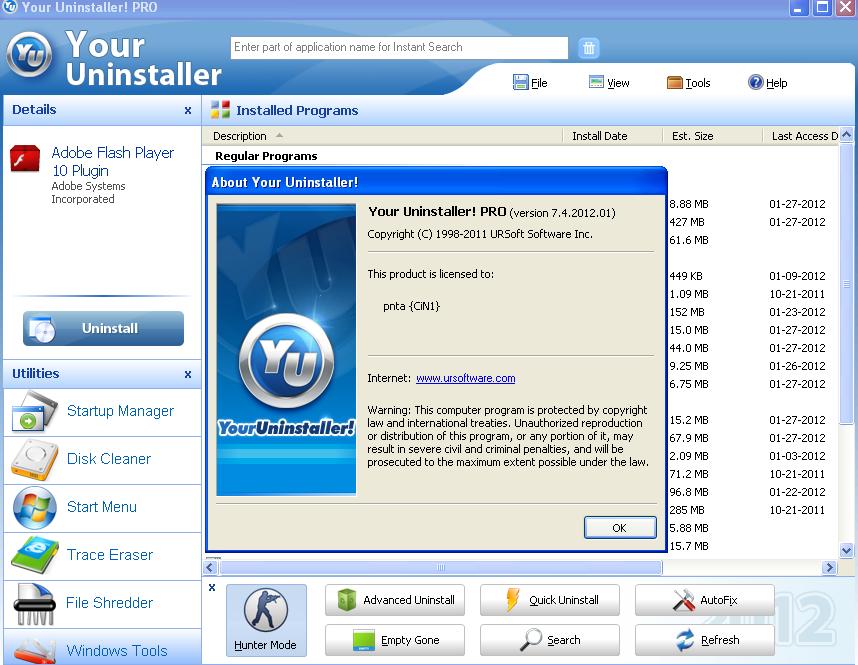Click the Your Uninstaller YU logo
Viewport: 858px width, 665px height.
30,55
